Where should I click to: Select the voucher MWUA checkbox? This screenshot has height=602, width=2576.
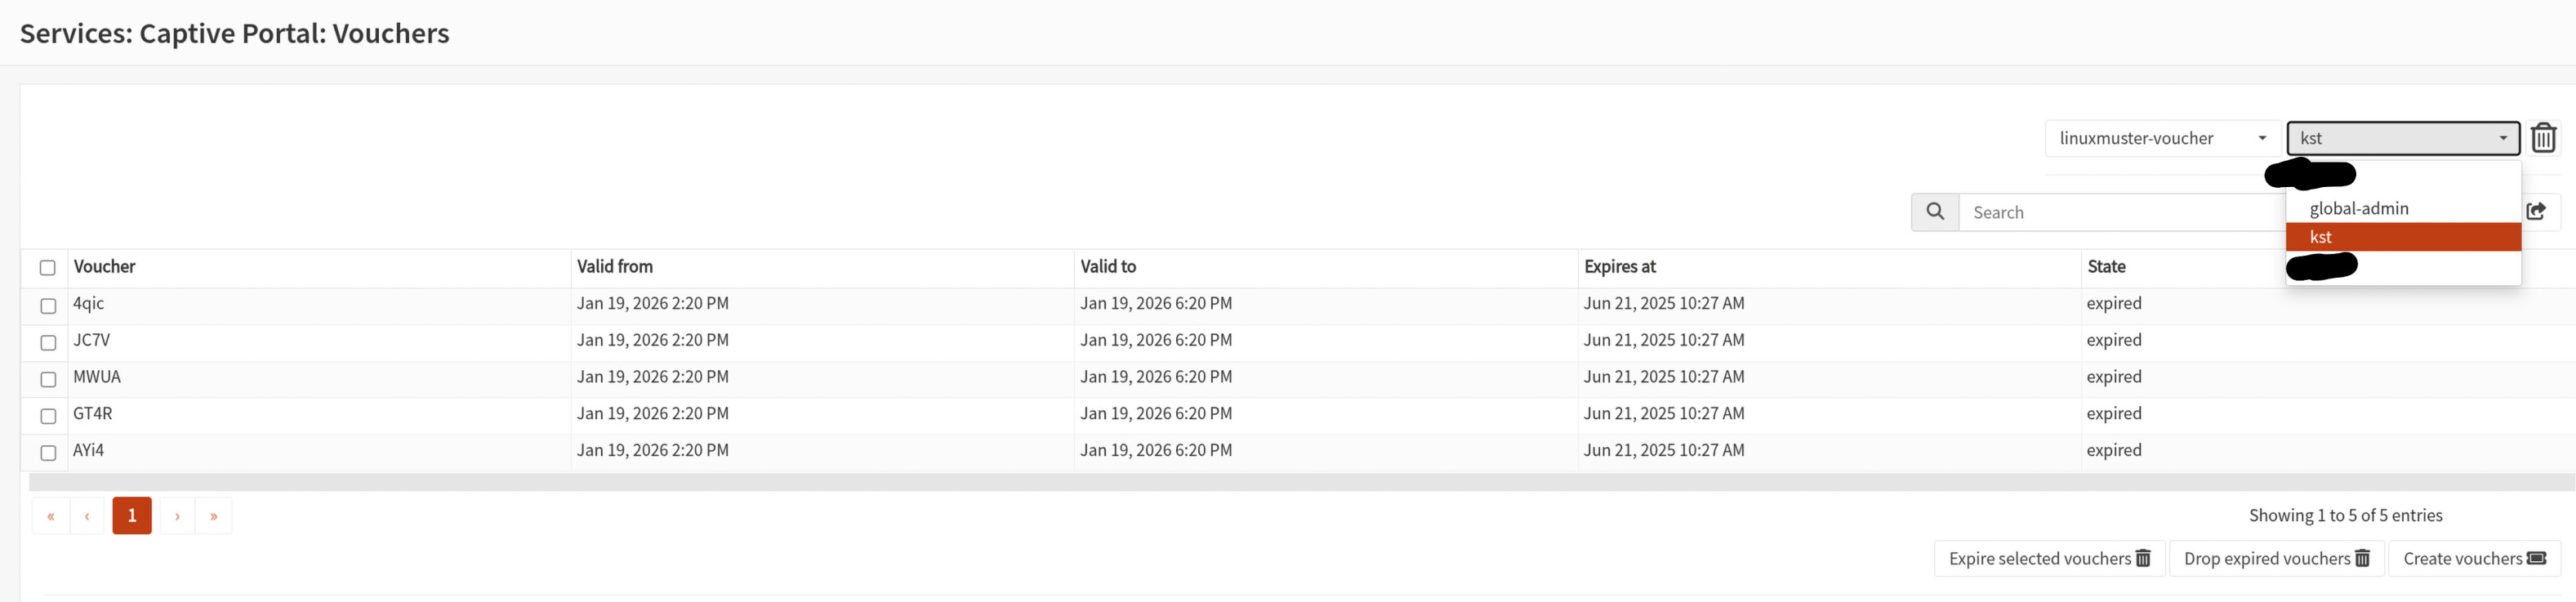48,379
